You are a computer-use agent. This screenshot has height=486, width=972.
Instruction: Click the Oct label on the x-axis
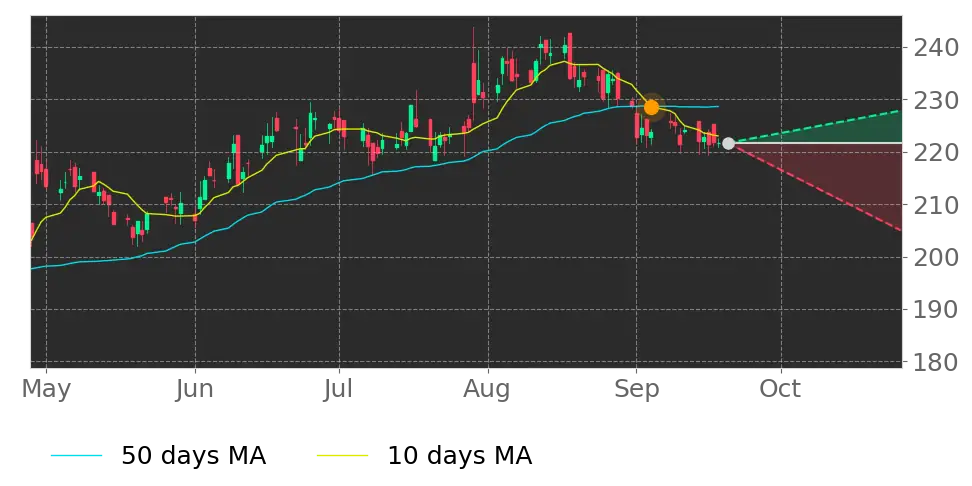[x=780, y=389]
